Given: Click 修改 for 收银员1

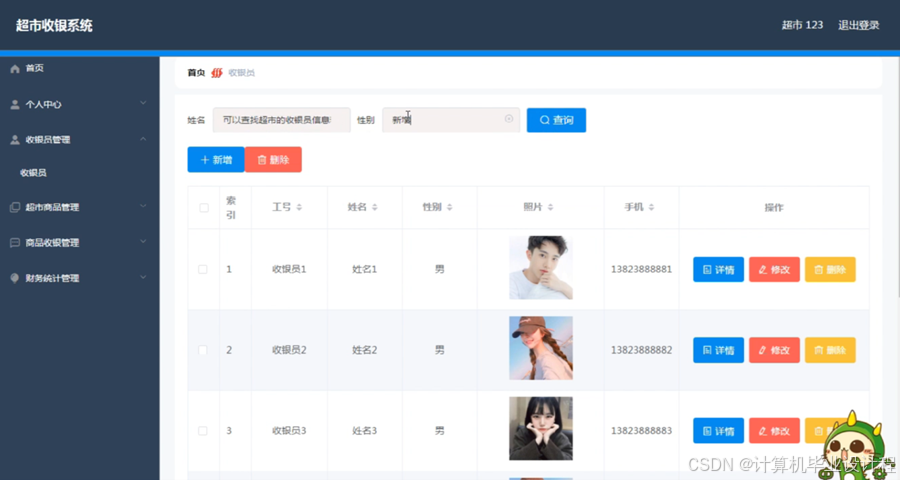Looking at the screenshot, I should [x=774, y=269].
